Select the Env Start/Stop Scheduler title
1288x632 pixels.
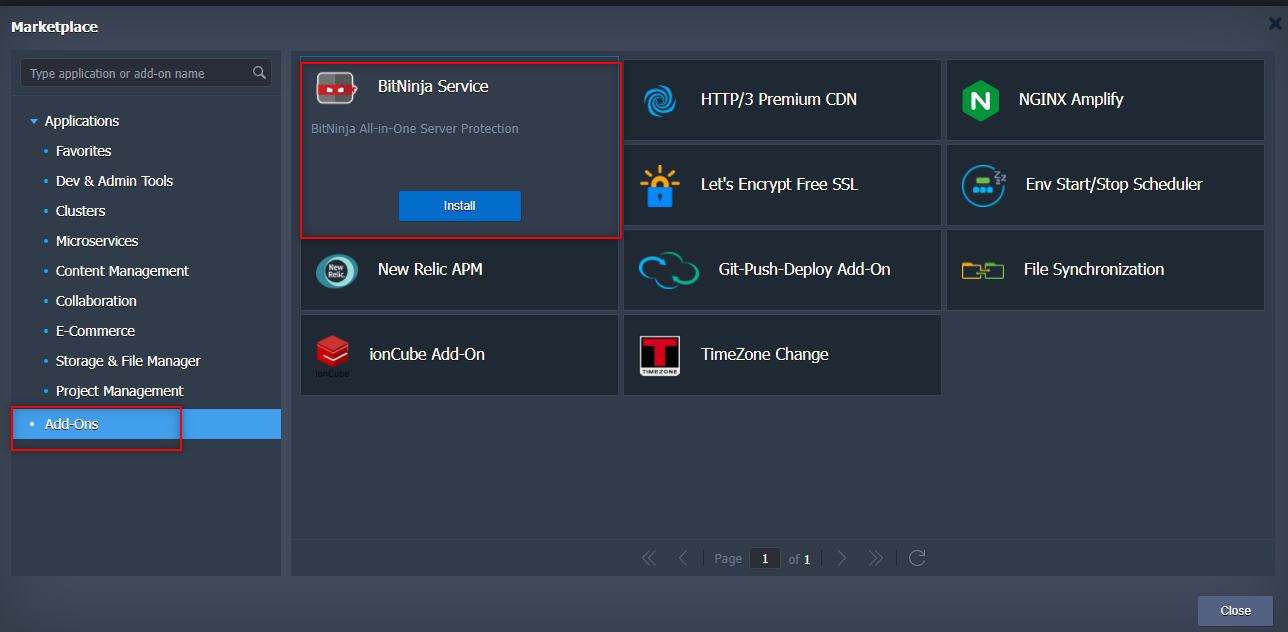pyautogui.click(x=1114, y=184)
